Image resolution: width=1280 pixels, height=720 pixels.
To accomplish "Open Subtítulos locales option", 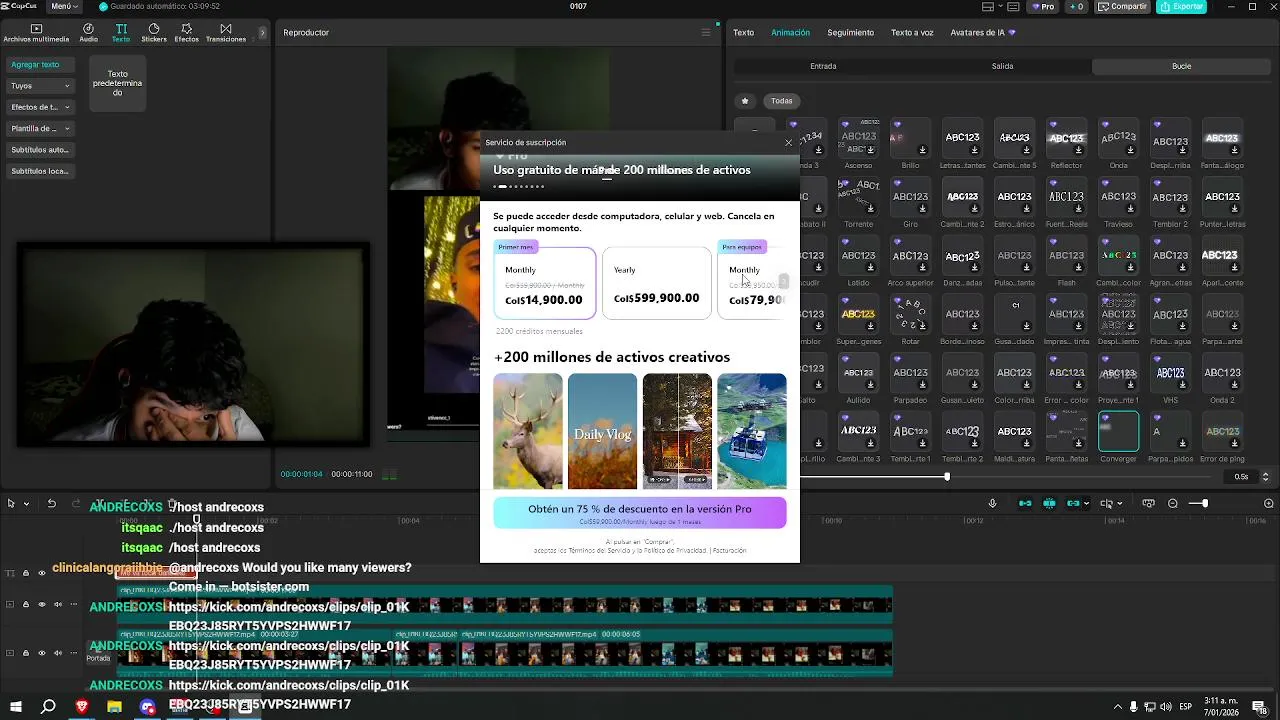I will pyautogui.click(x=40, y=171).
